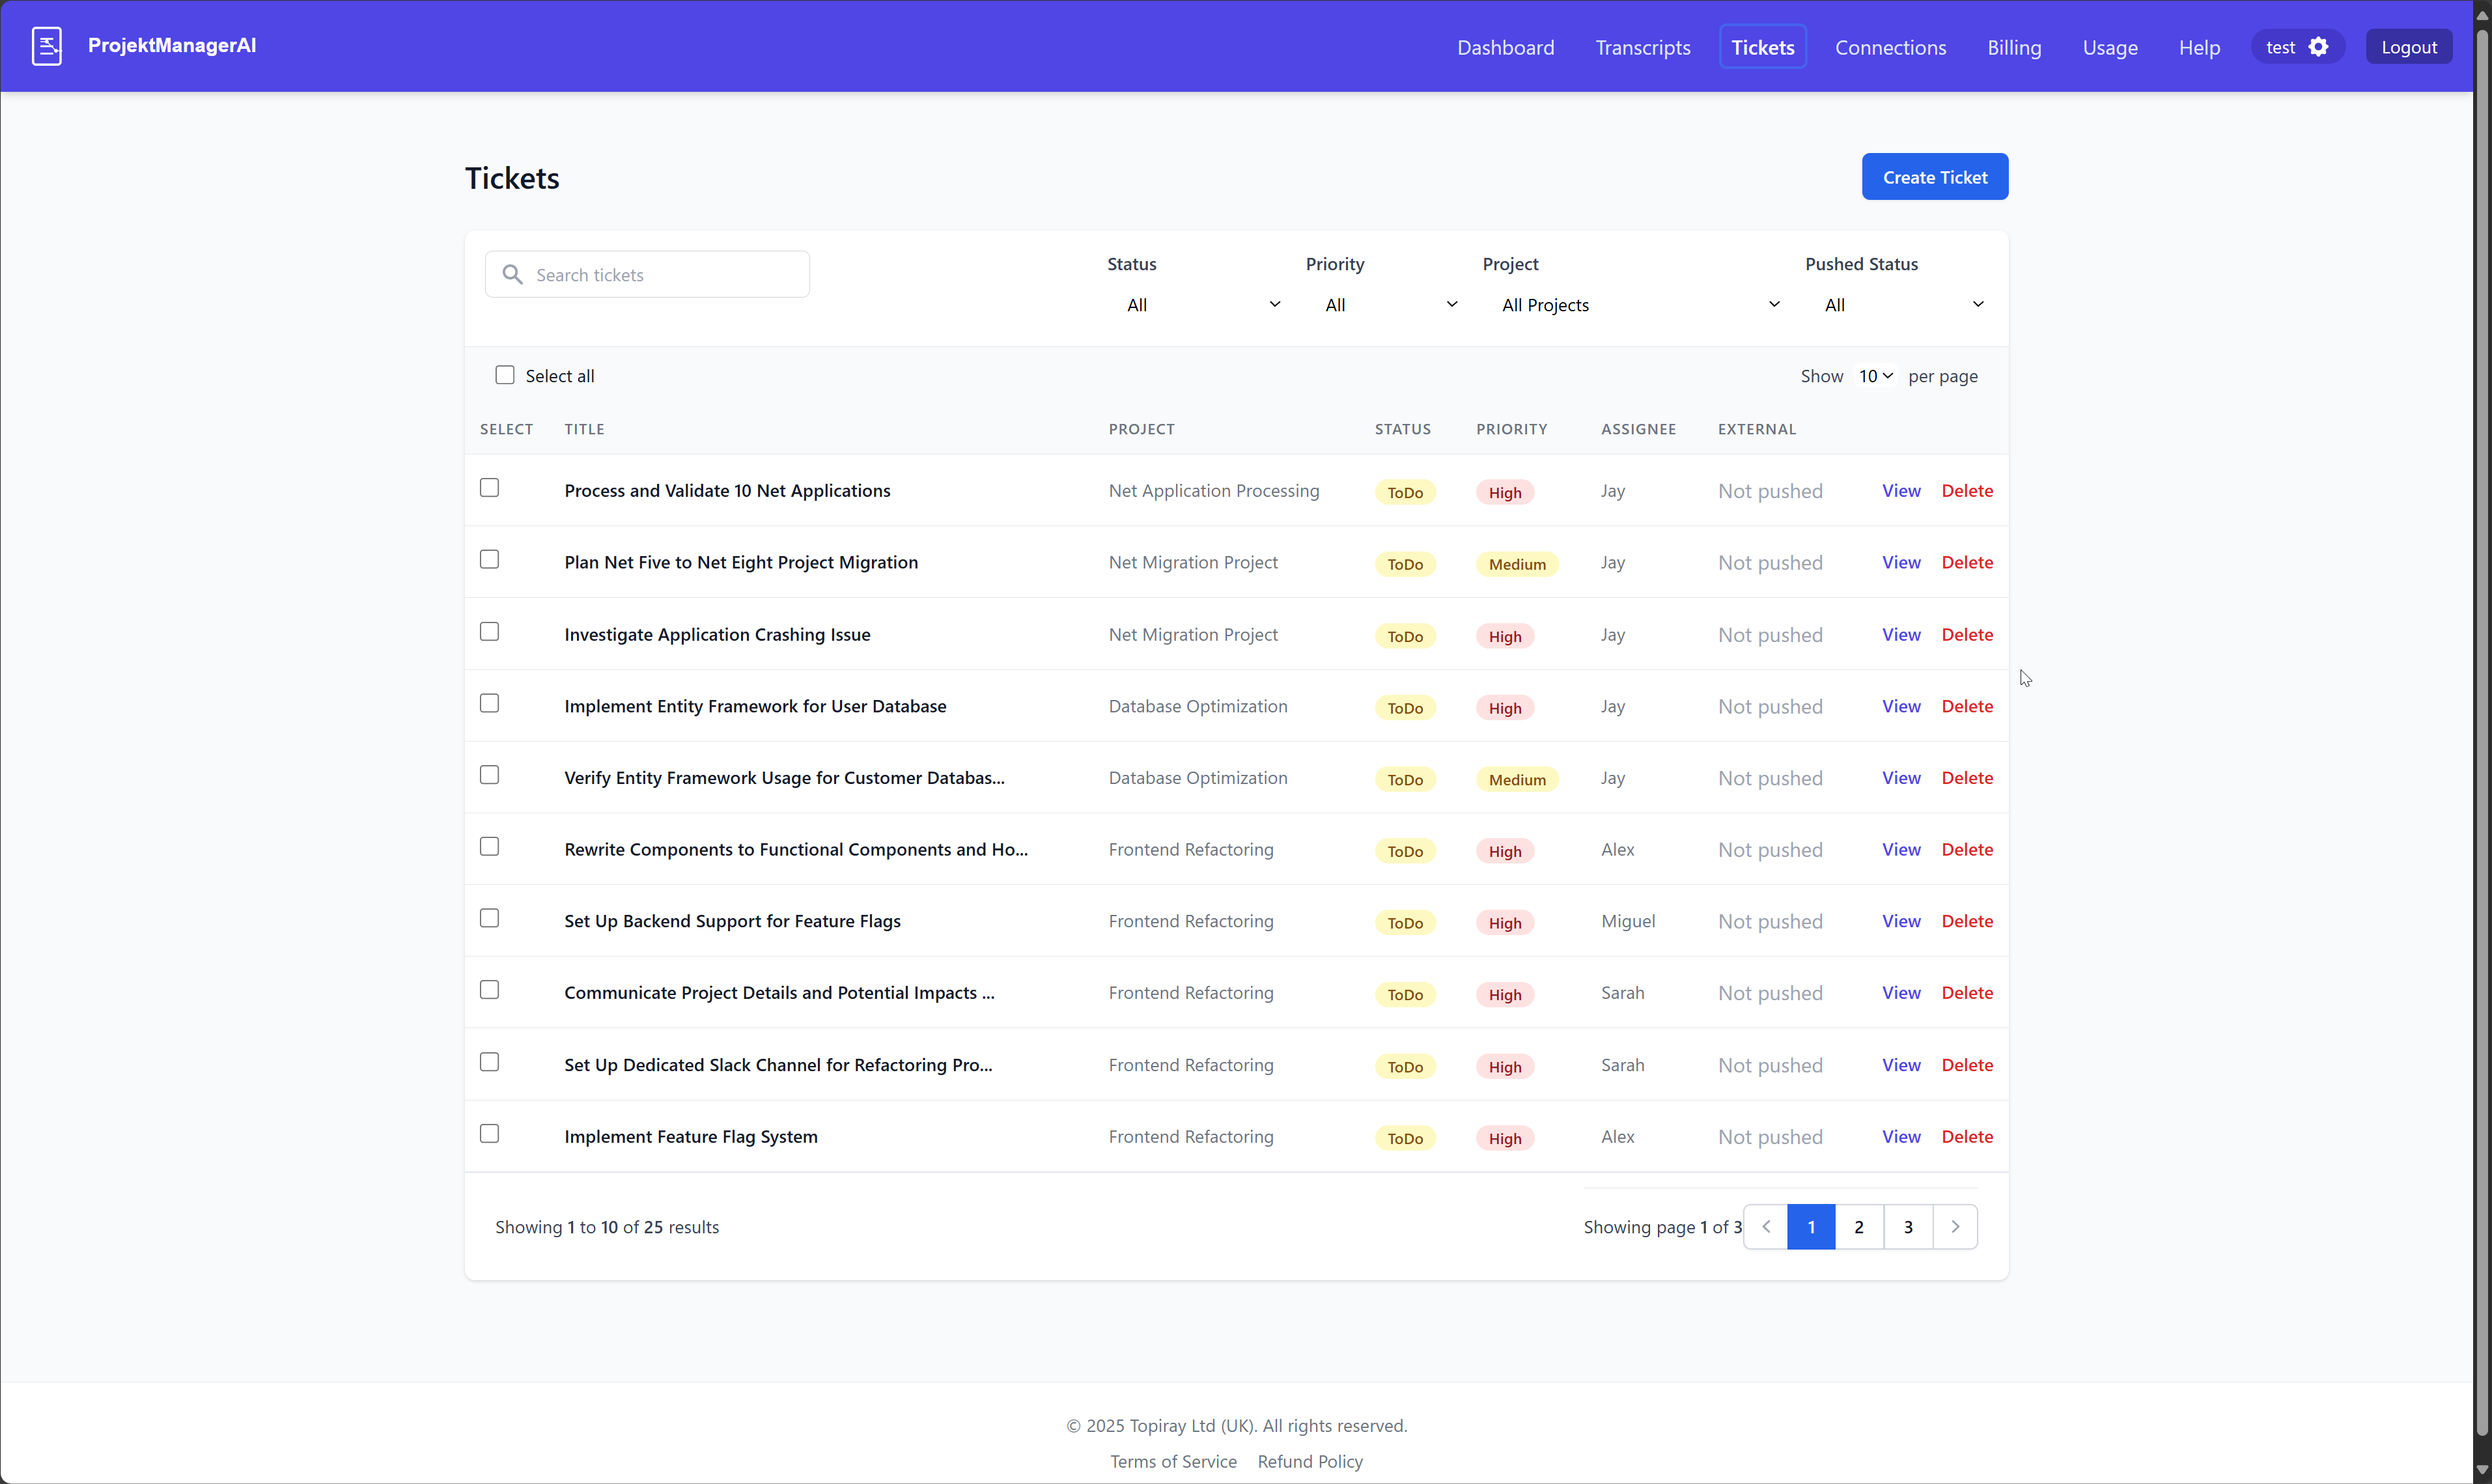Image resolution: width=2492 pixels, height=1484 pixels.
Task: Go to next page using the right chevron
Action: click(1955, 1227)
